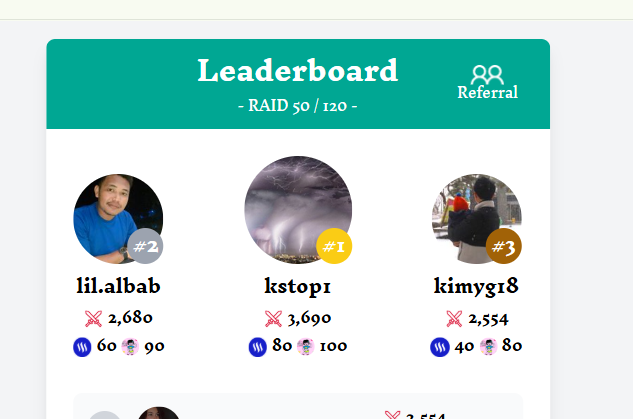Click the Steem coin icon beside 60
633x419 pixels.
pyautogui.click(x=82, y=347)
